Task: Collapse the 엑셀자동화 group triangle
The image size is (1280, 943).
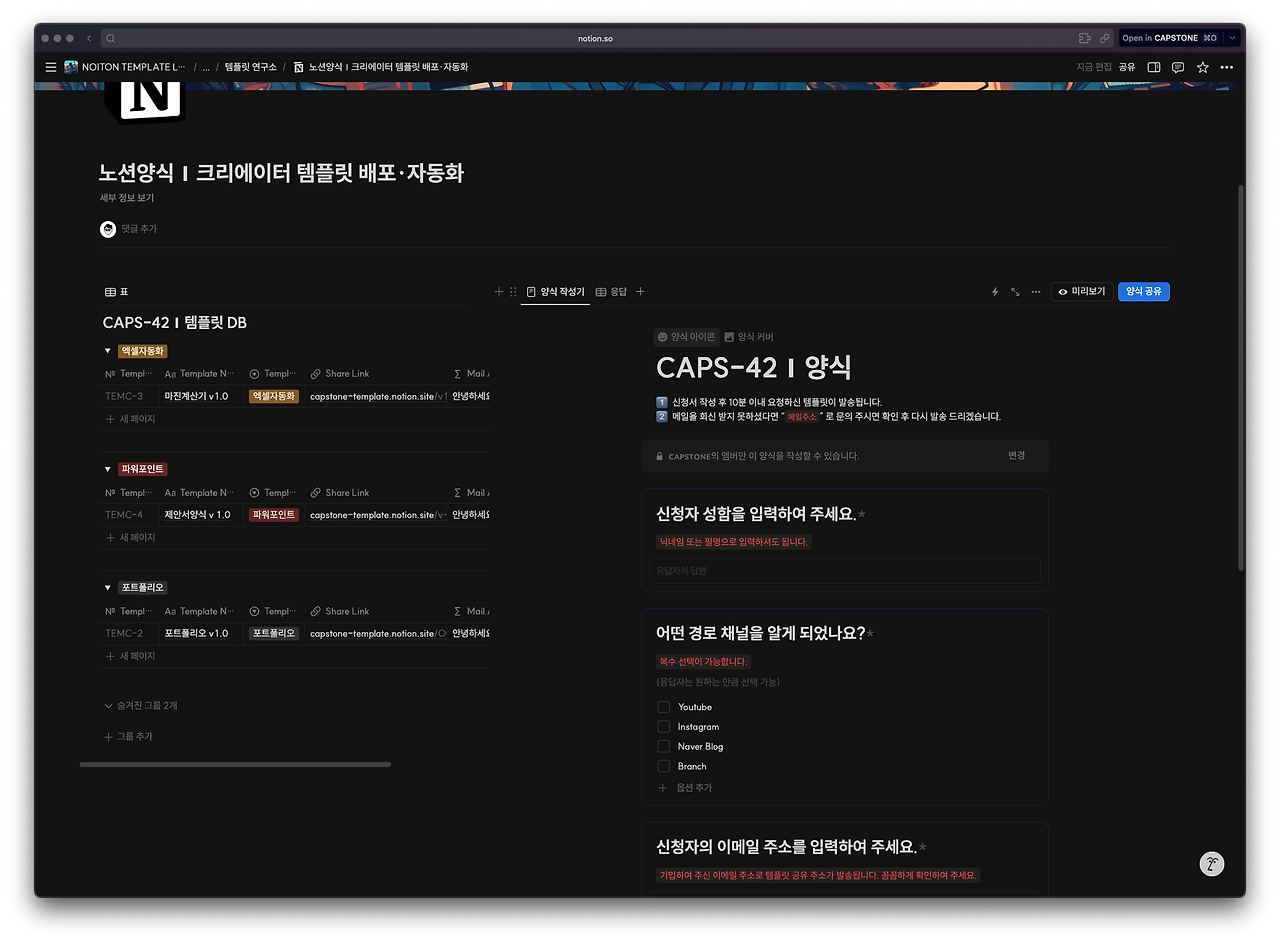Action: [108, 349]
